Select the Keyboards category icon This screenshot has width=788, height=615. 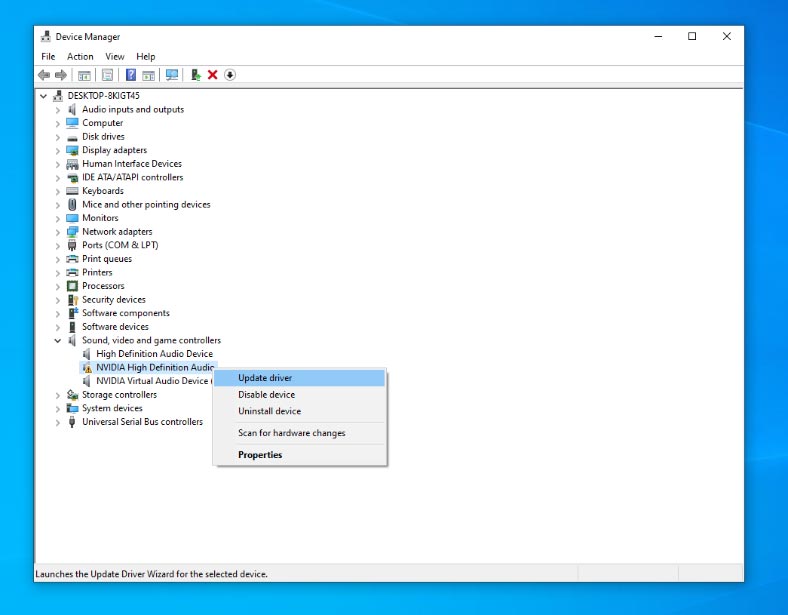(x=72, y=191)
